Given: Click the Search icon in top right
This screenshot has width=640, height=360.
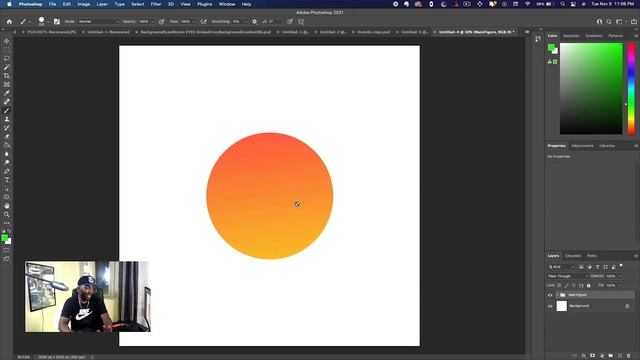Looking at the screenshot, I should [x=609, y=22].
